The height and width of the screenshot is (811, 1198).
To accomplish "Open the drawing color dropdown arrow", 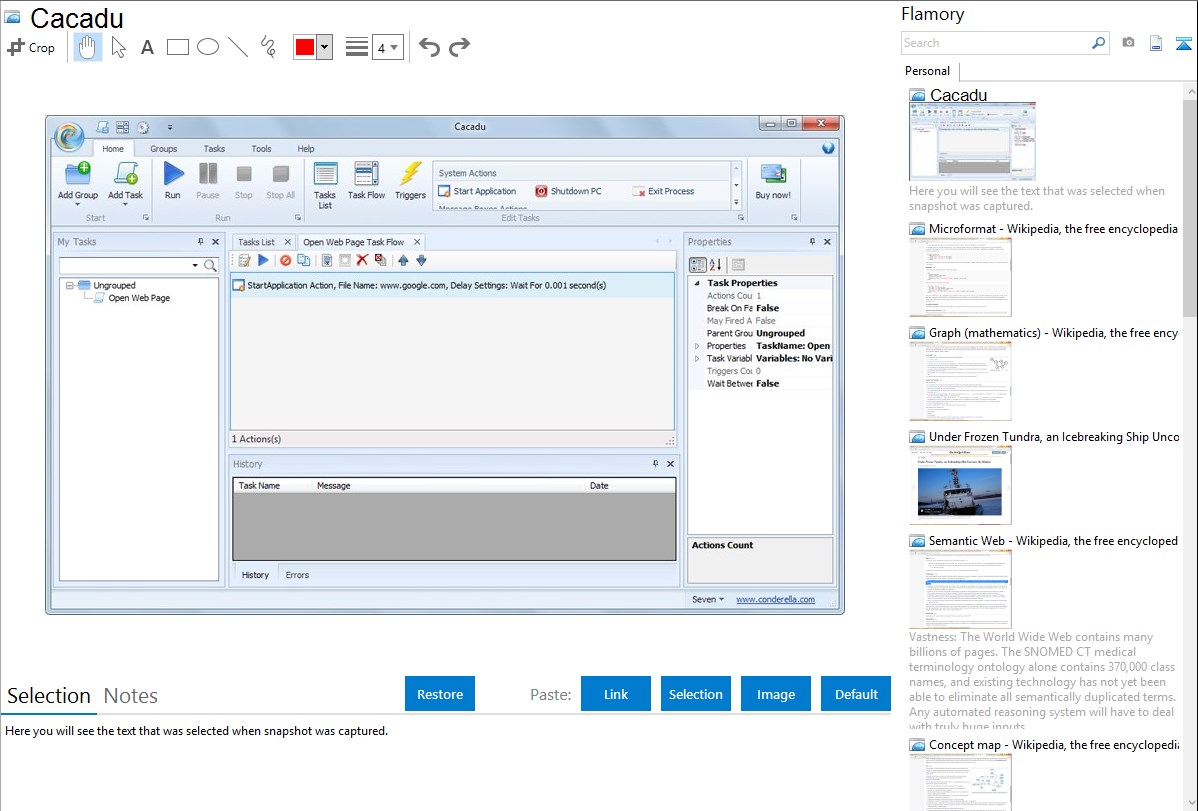I will pyautogui.click(x=325, y=47).
